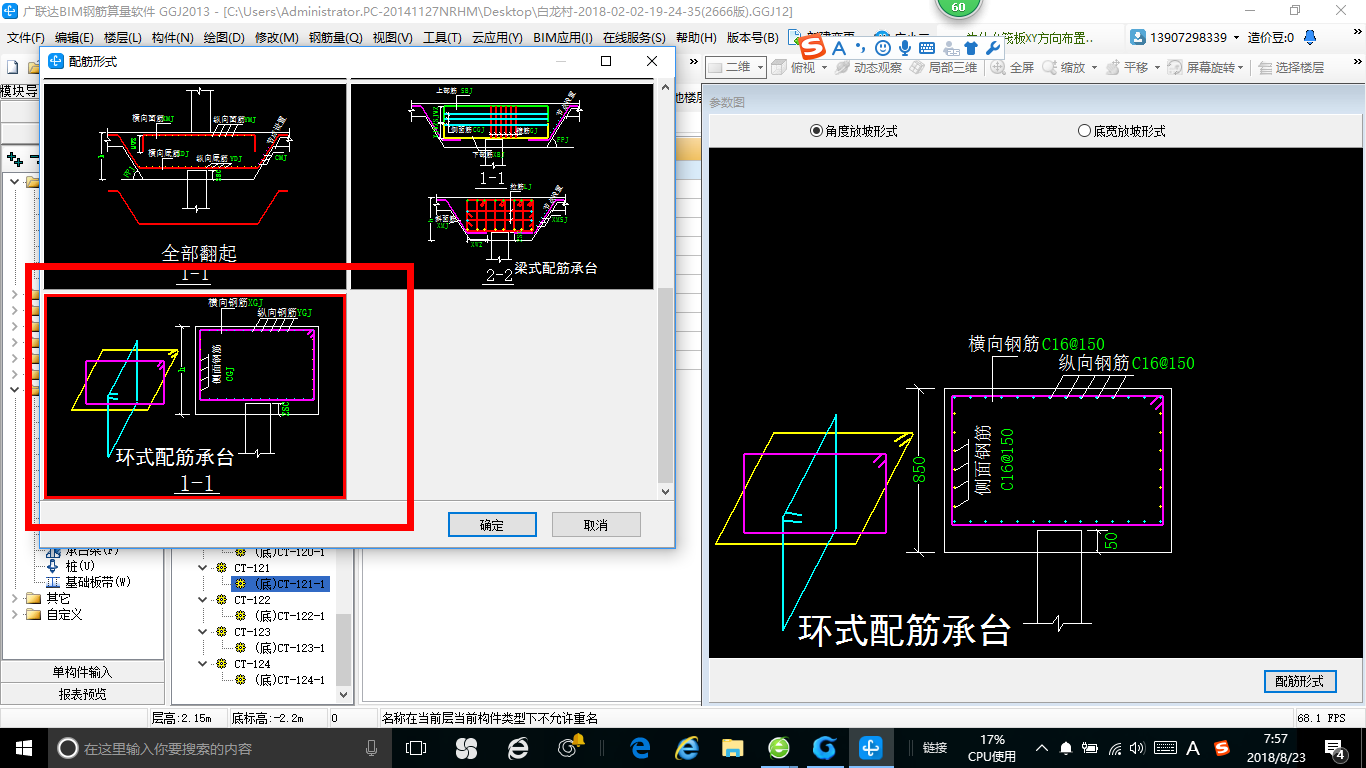Screen dimensions: 1366x768
Task: Expand the 其它 folder in module tree
Action: coord(14,598)
